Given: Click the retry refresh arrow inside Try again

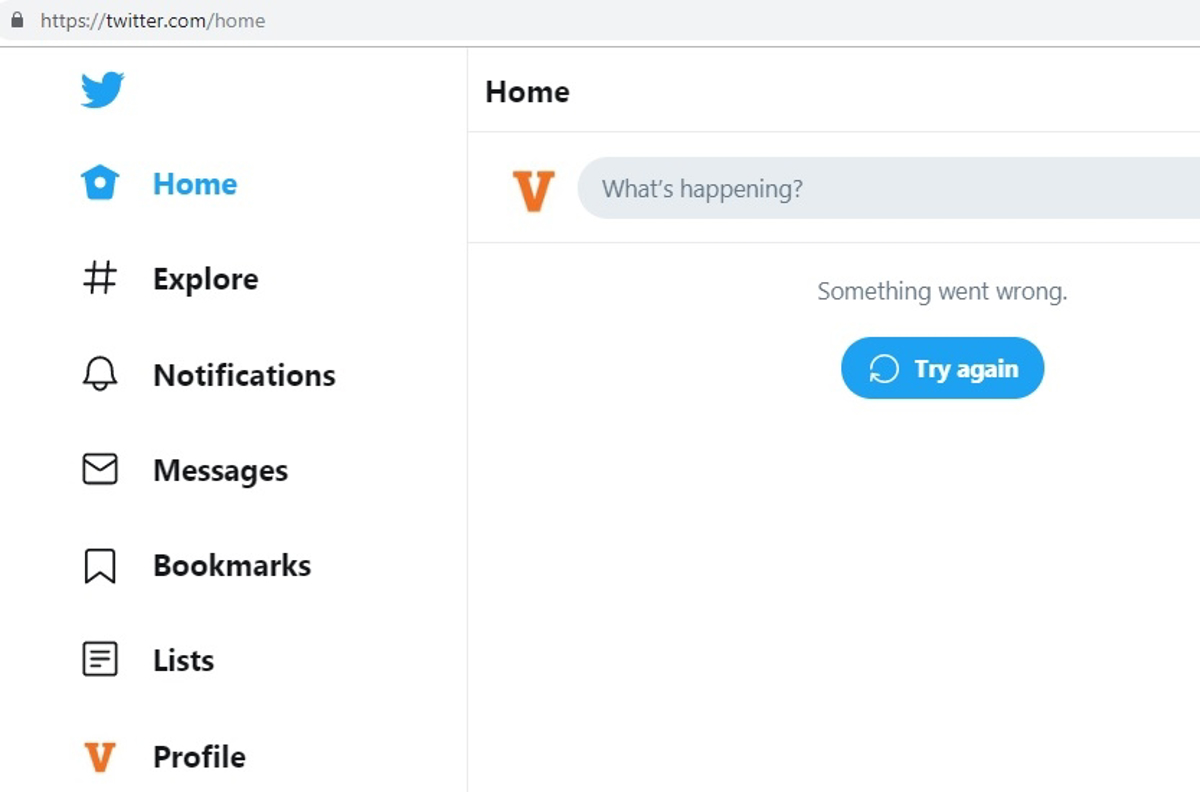Looking at the screenshot, I should pos(884,368).
